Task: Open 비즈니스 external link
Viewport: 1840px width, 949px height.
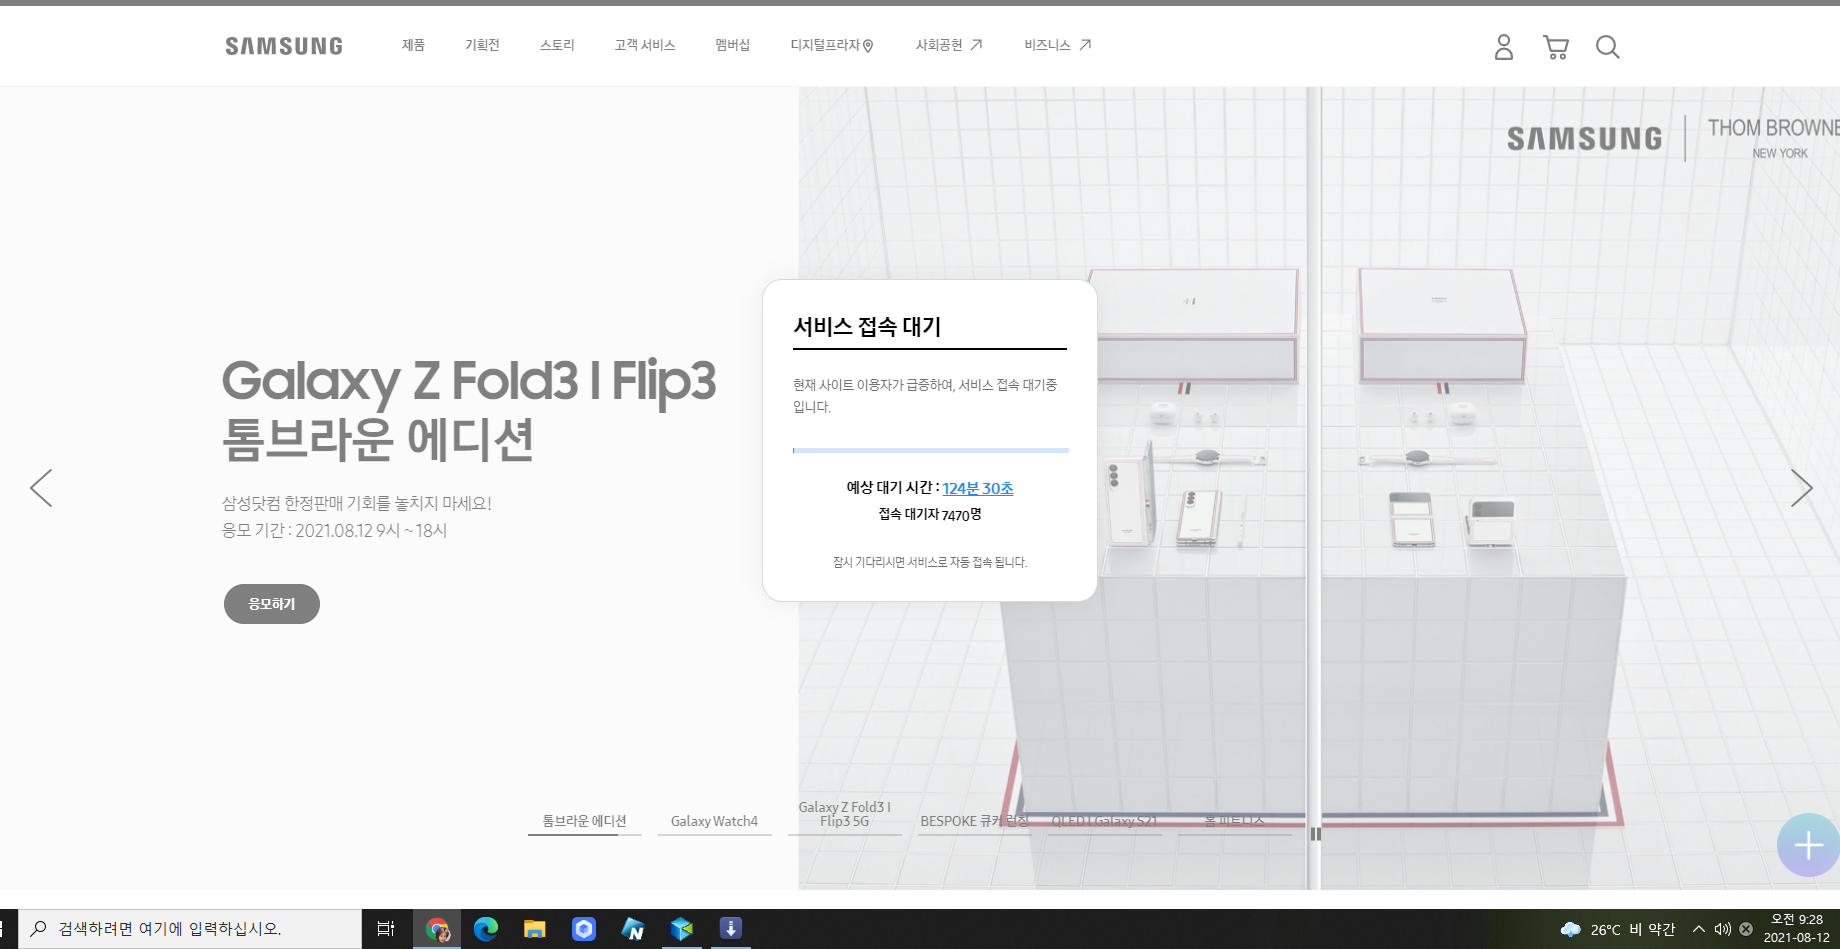Action: (x=1057, y=45)
